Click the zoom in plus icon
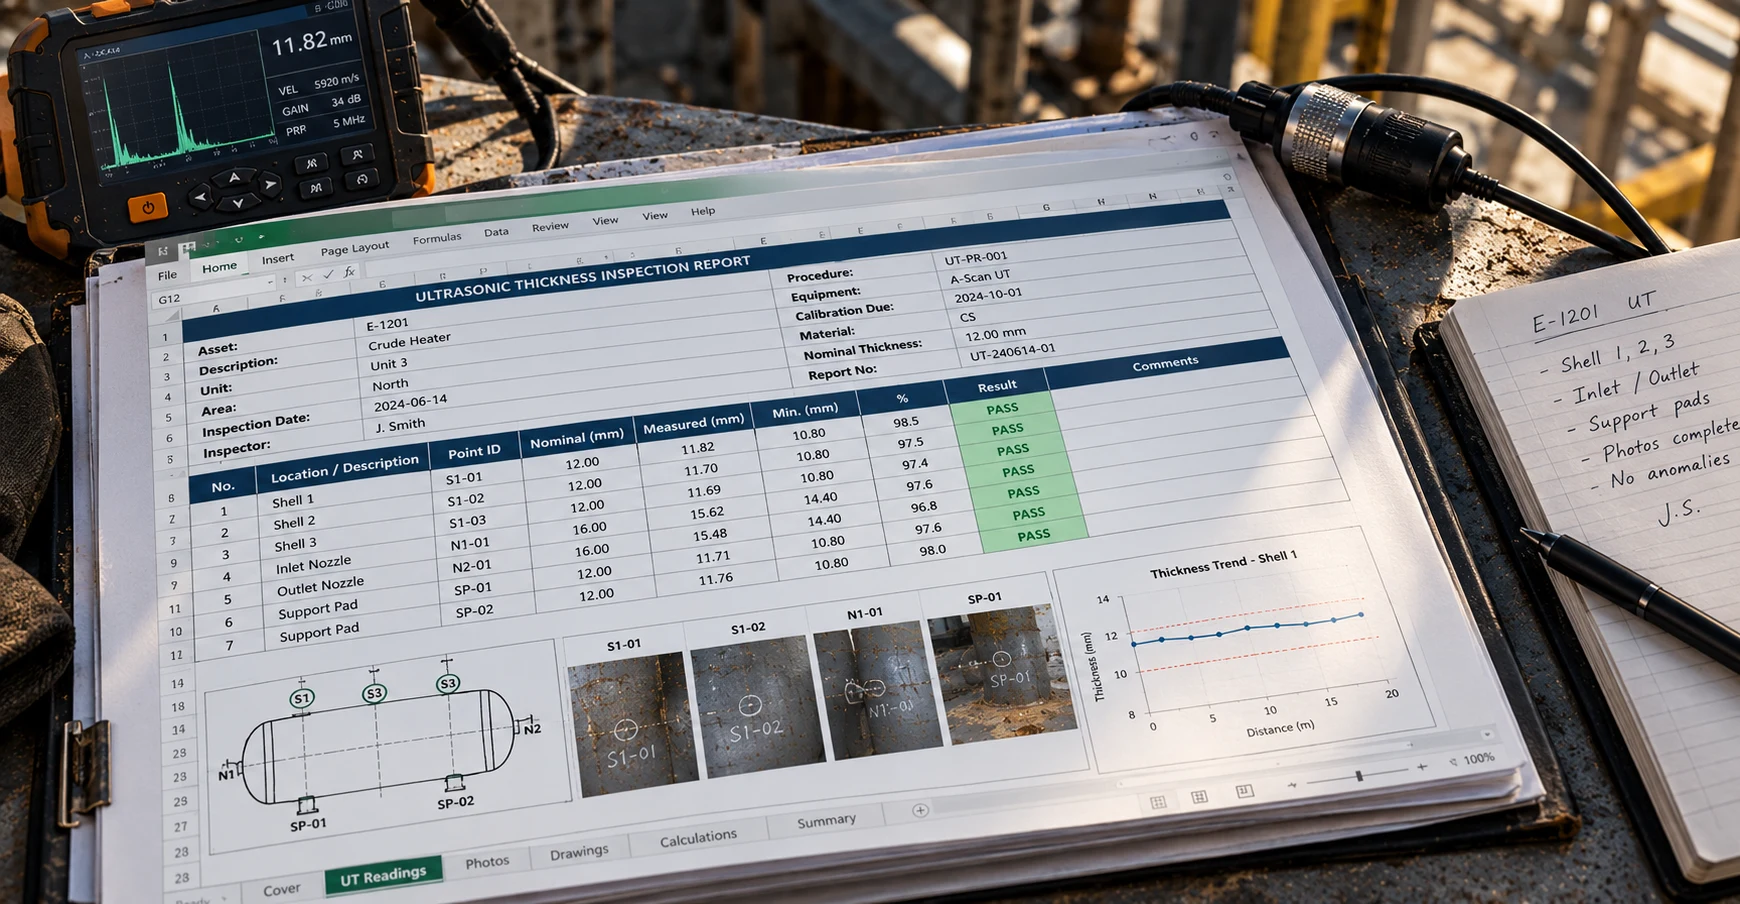Screen dimensions: 1740x904 pos(1421,768)
